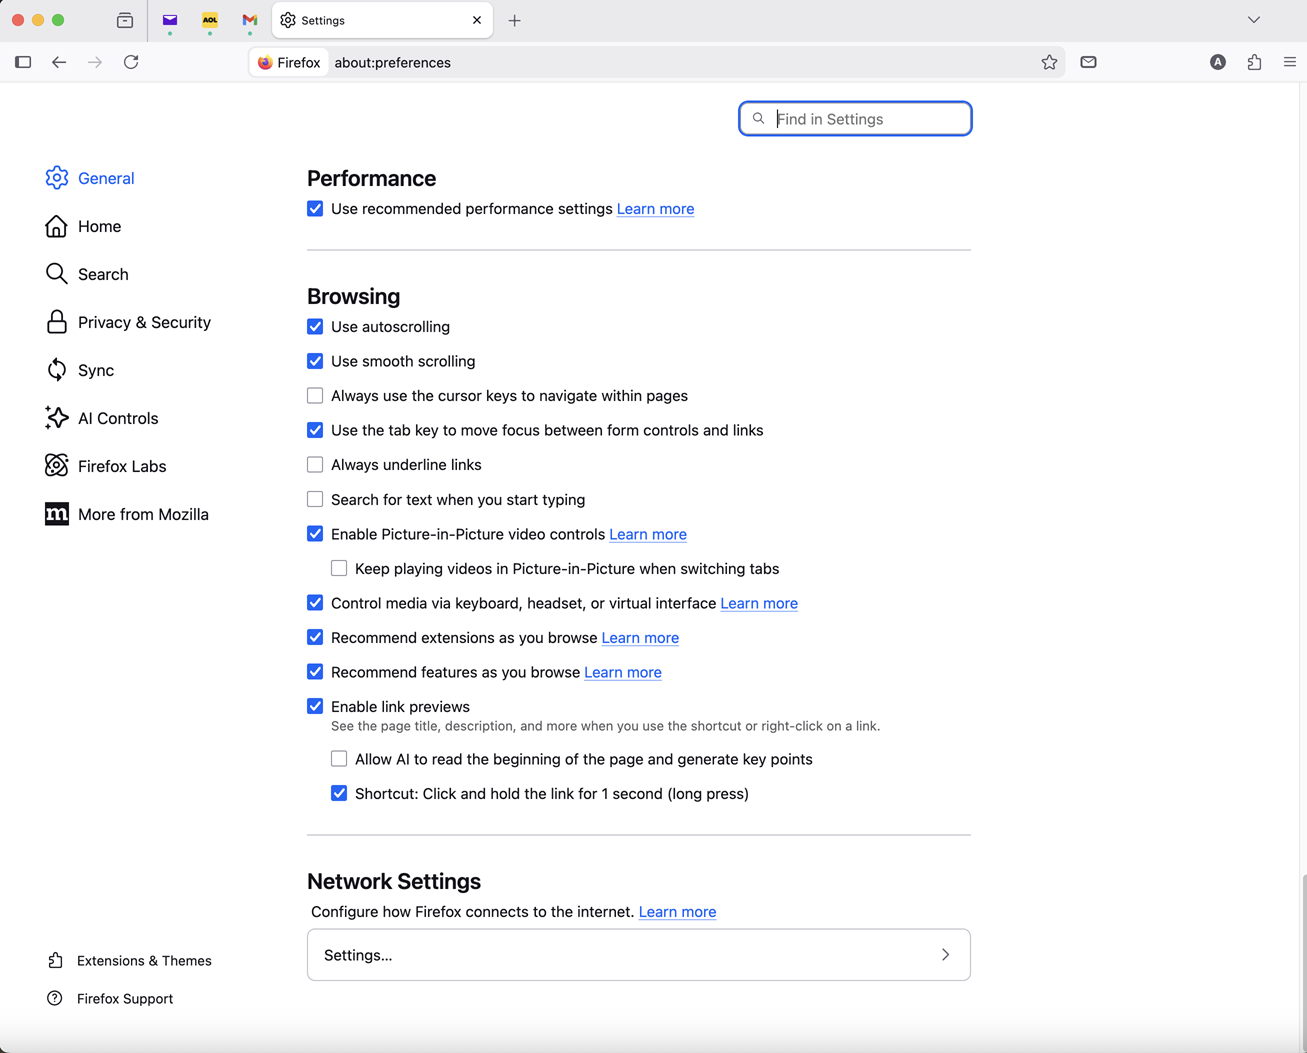
Task: Open the AI Controls settings section
Action: pos(117,418)
